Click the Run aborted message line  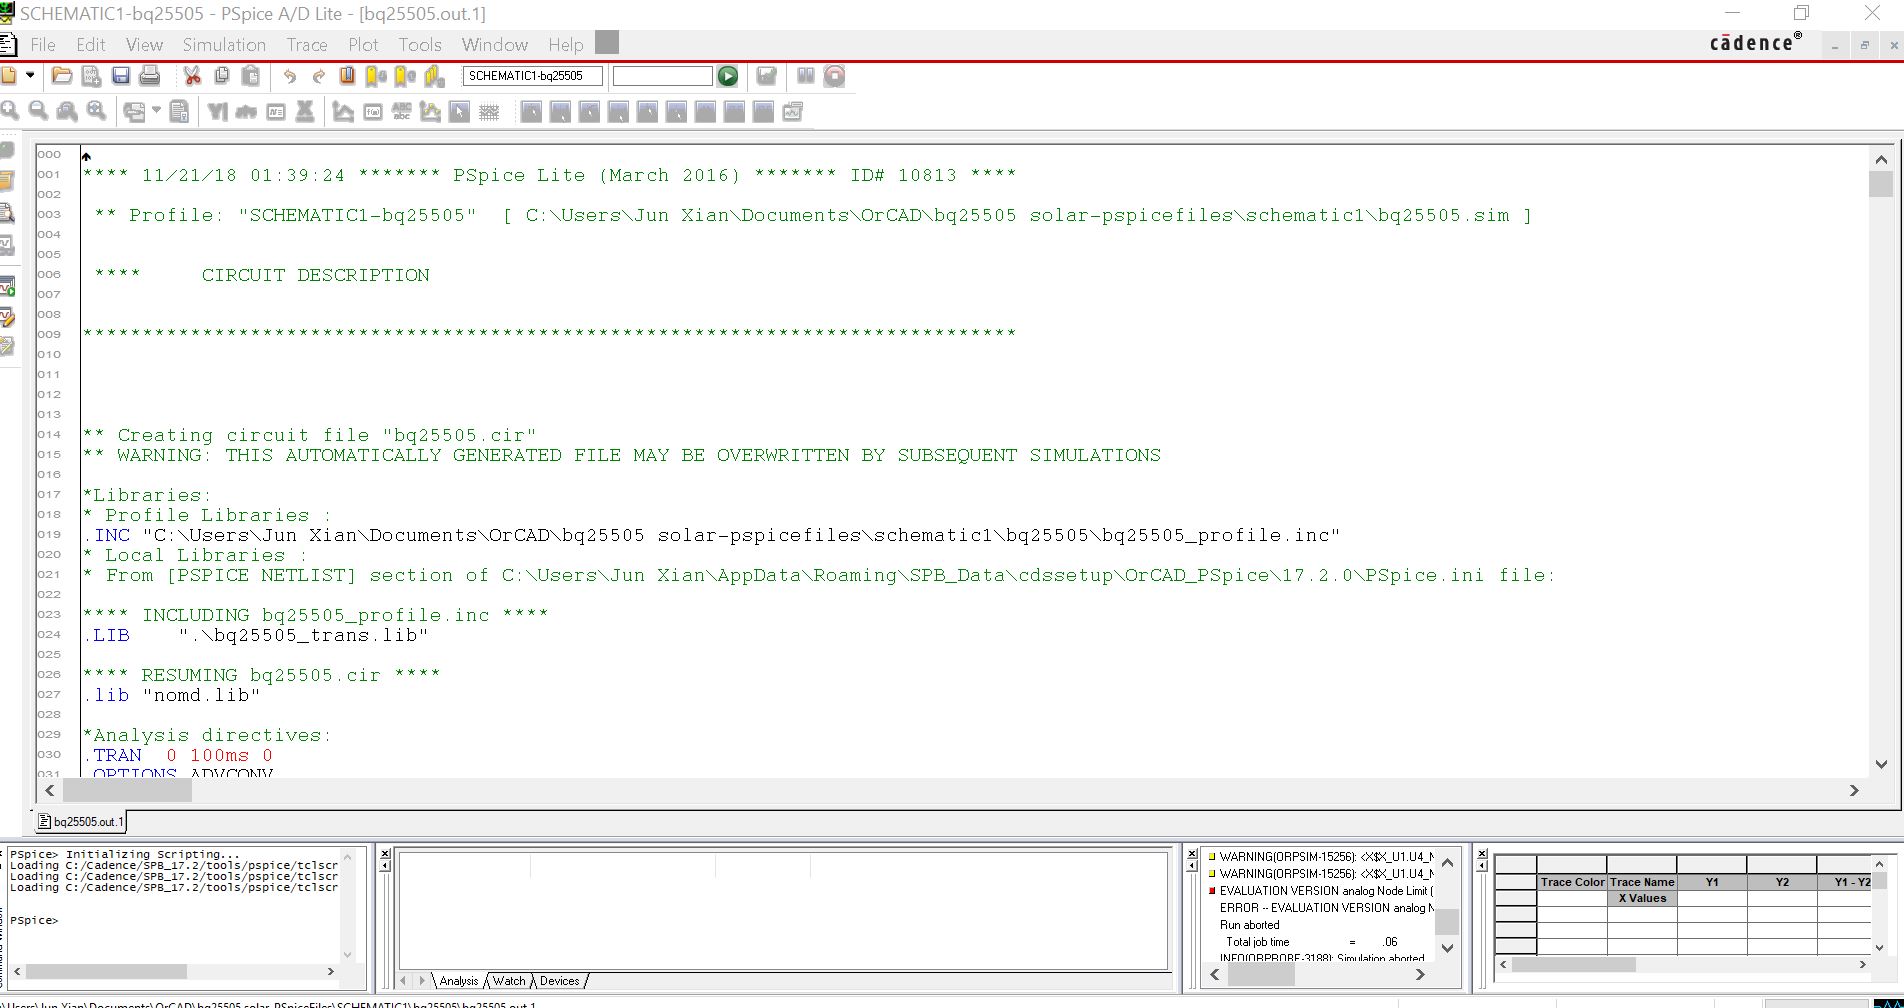pyautogui.click(x=1249, y=925)
